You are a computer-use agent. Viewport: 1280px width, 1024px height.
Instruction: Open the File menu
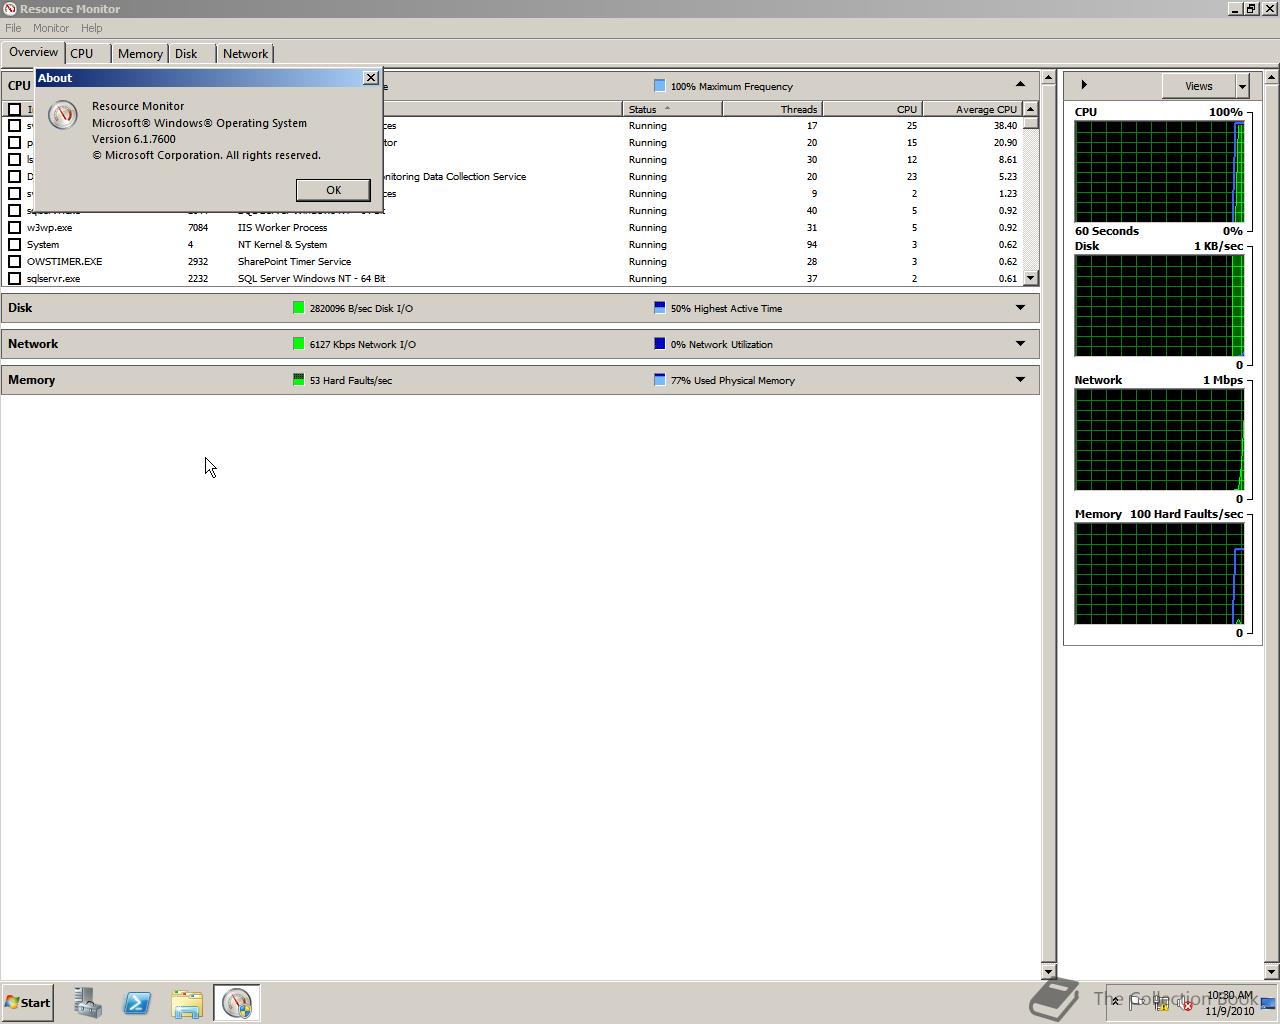[x=13, y=28]
